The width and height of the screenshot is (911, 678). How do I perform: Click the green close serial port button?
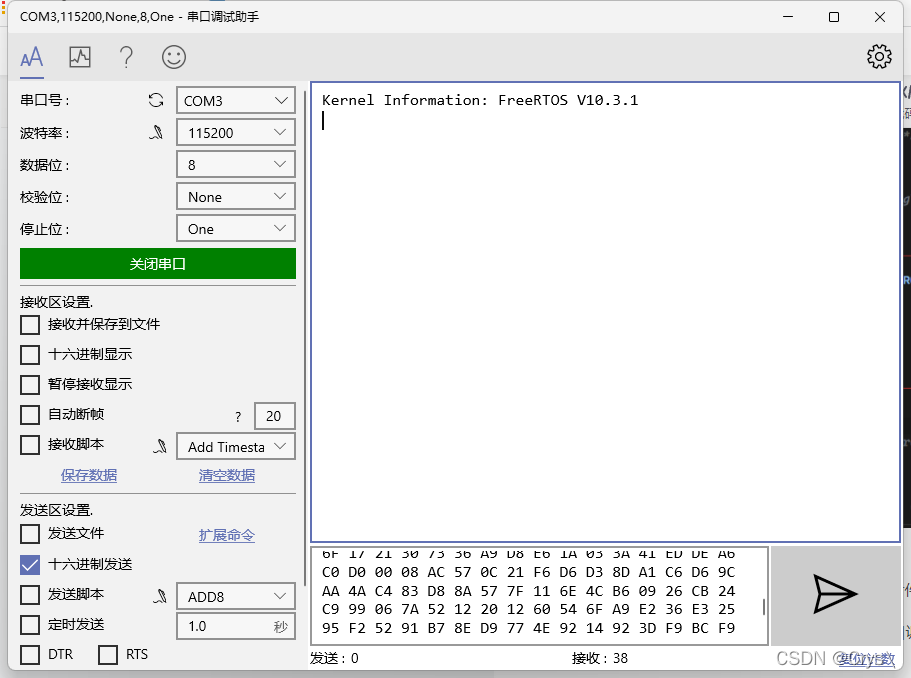click(157, 264)
